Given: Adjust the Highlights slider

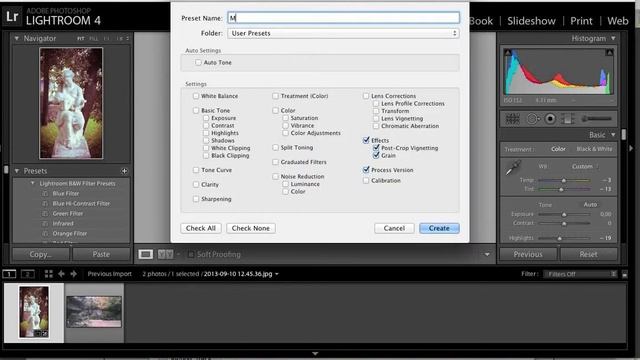Looking at the screenshot, I should point(560,238).
